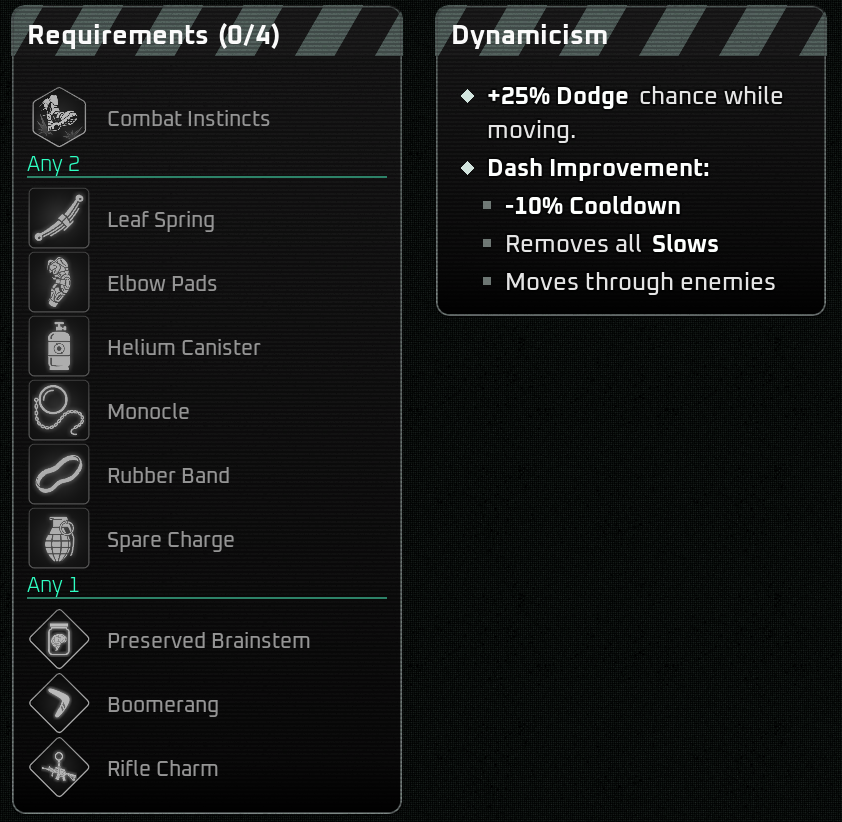The width and height of the screenshot is (842, 822).
Task: Click the Elbow Pads icon
Action: 59,283
